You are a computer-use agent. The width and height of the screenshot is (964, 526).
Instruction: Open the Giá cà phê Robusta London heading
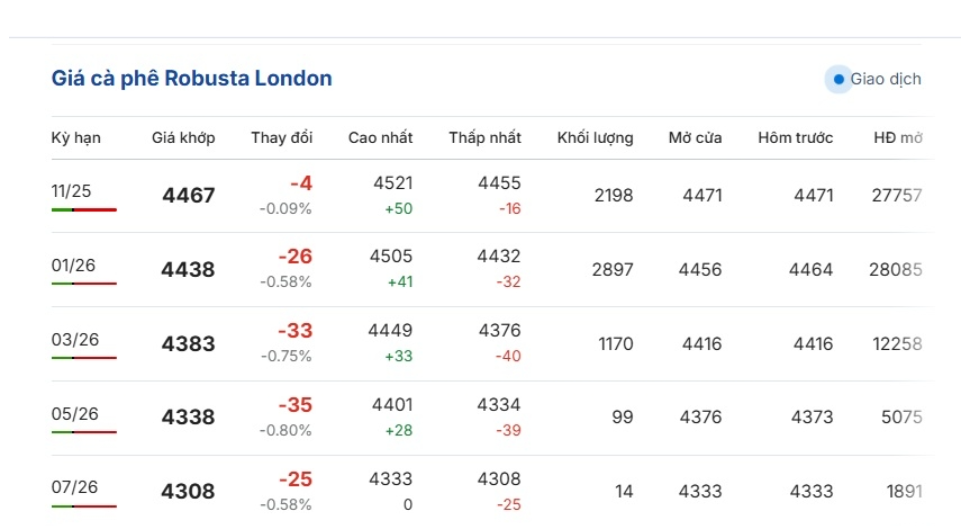[x=192, y=78]
